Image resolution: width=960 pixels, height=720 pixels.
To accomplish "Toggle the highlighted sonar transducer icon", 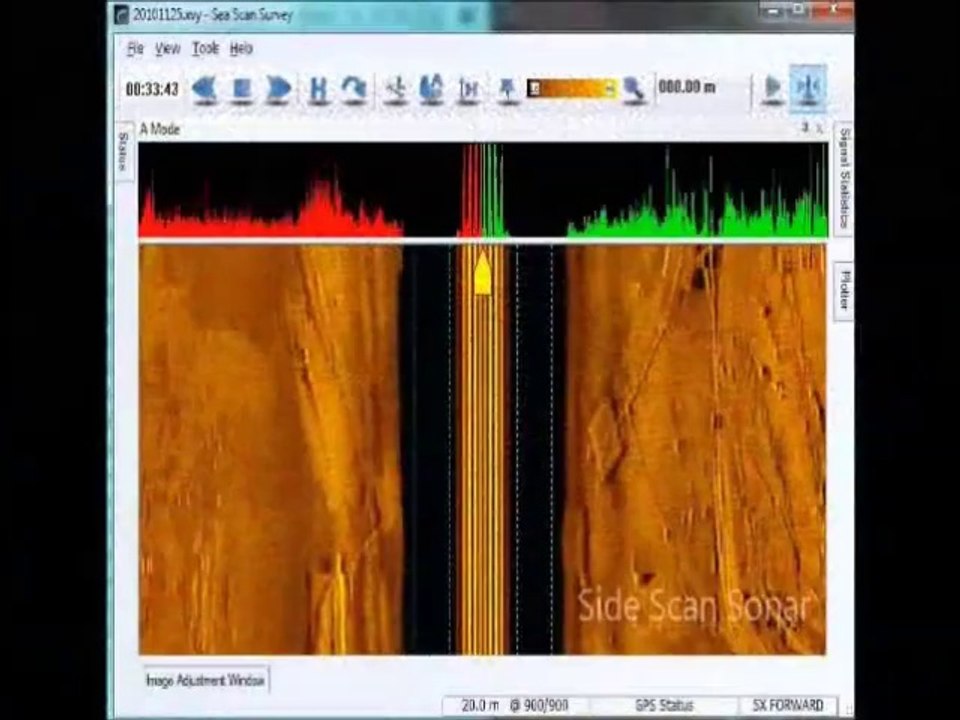I will click(x=808, y=88).
